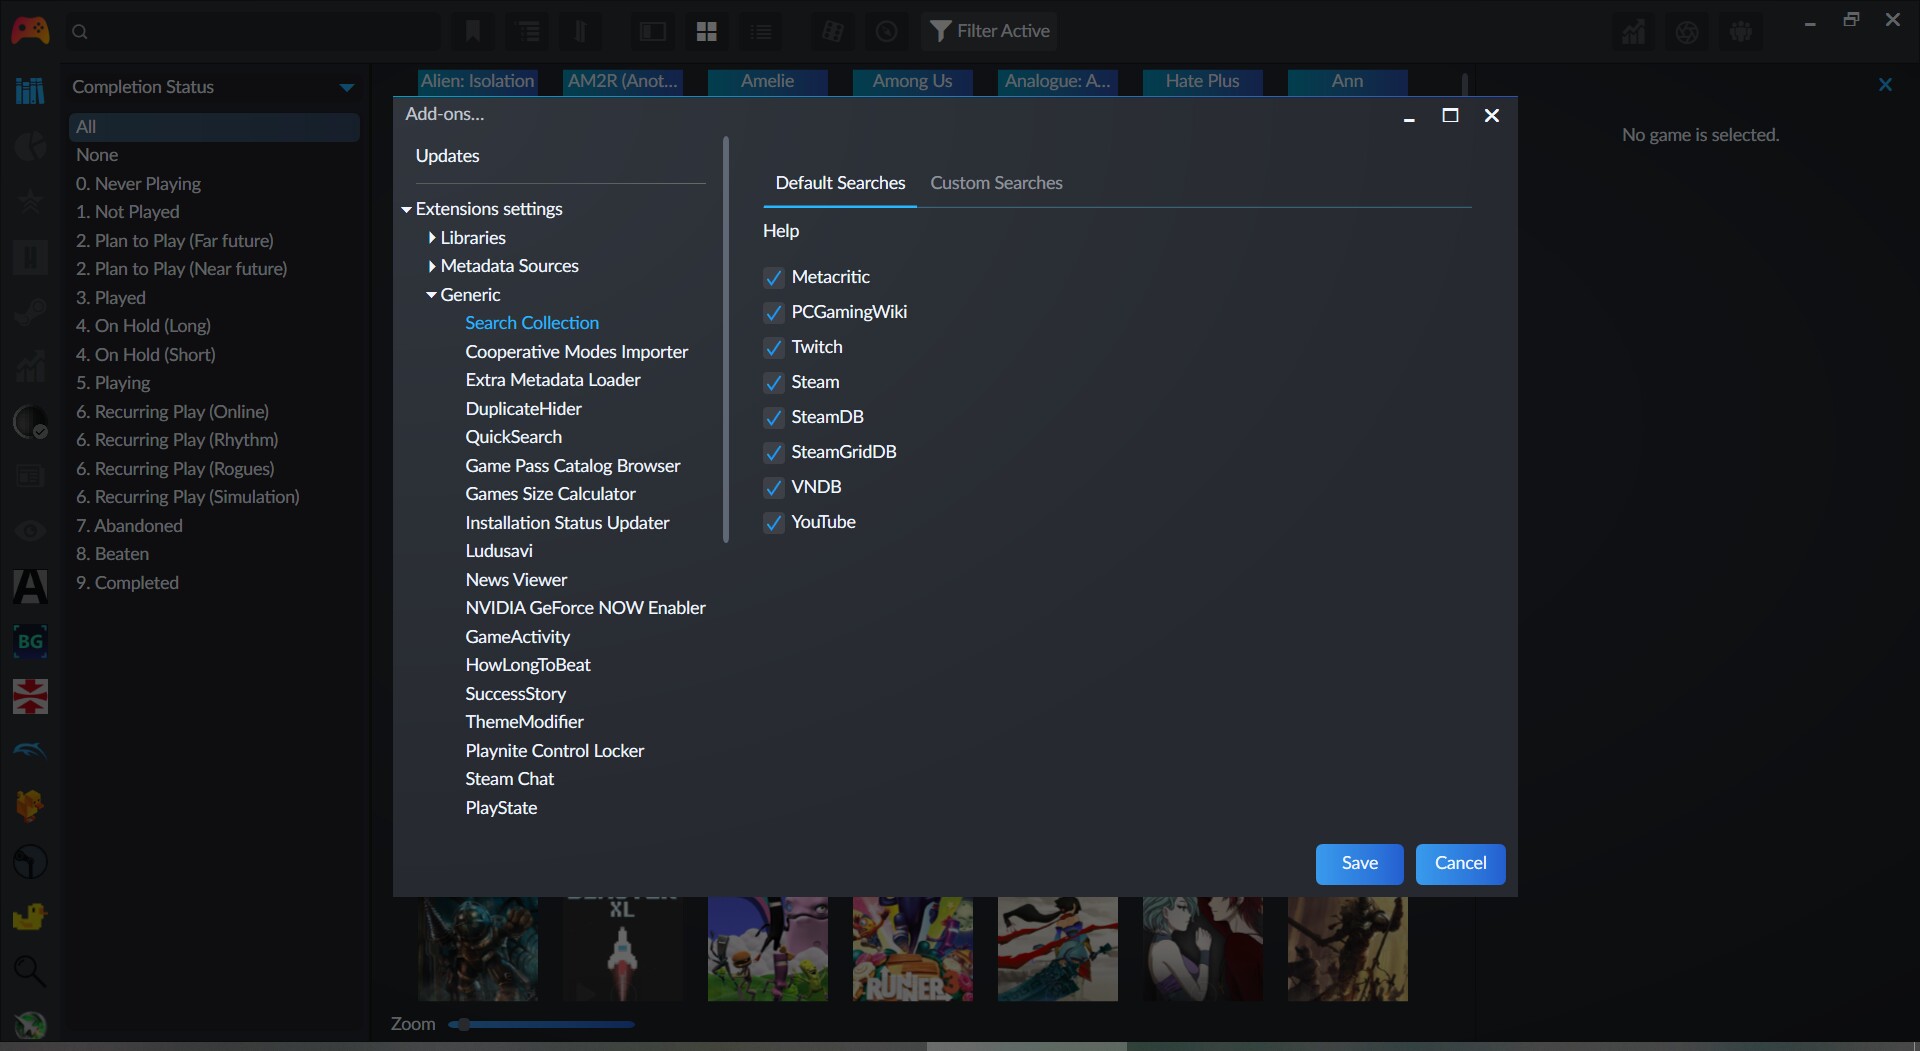
Task: Click the bar chart icon in the top-right toolbar
Action: 1633,32
